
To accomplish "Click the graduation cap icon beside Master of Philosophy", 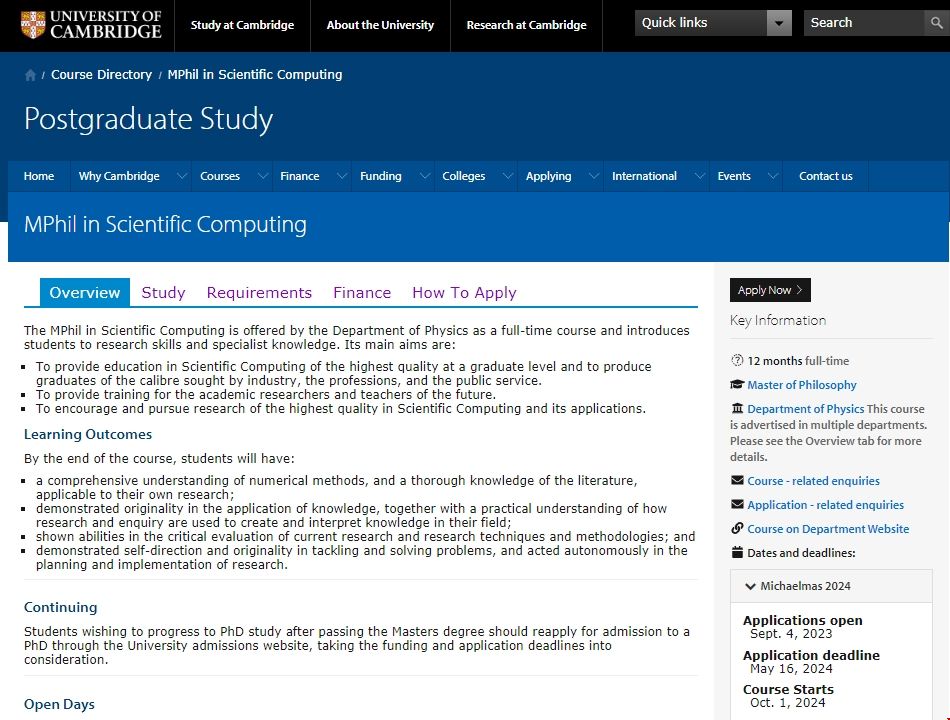I will (738, 385).
